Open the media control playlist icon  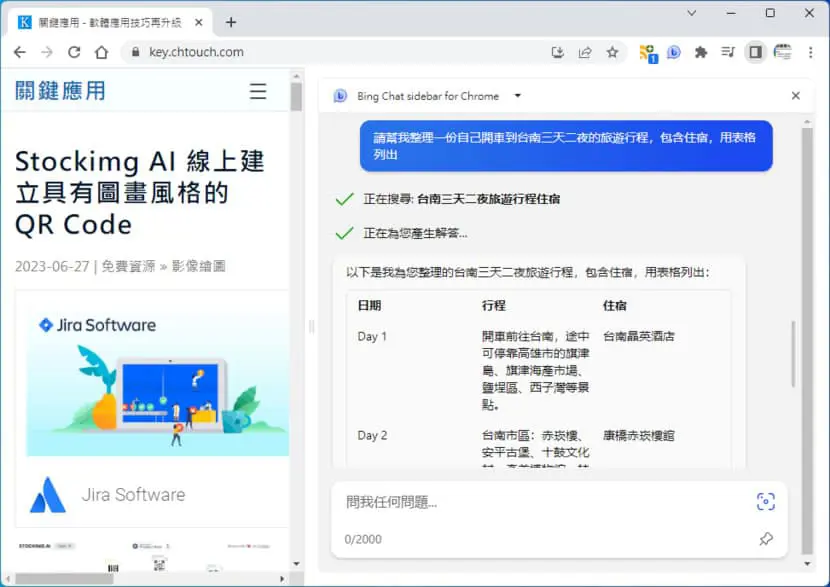pyautogui.click(x=728, y=52)
